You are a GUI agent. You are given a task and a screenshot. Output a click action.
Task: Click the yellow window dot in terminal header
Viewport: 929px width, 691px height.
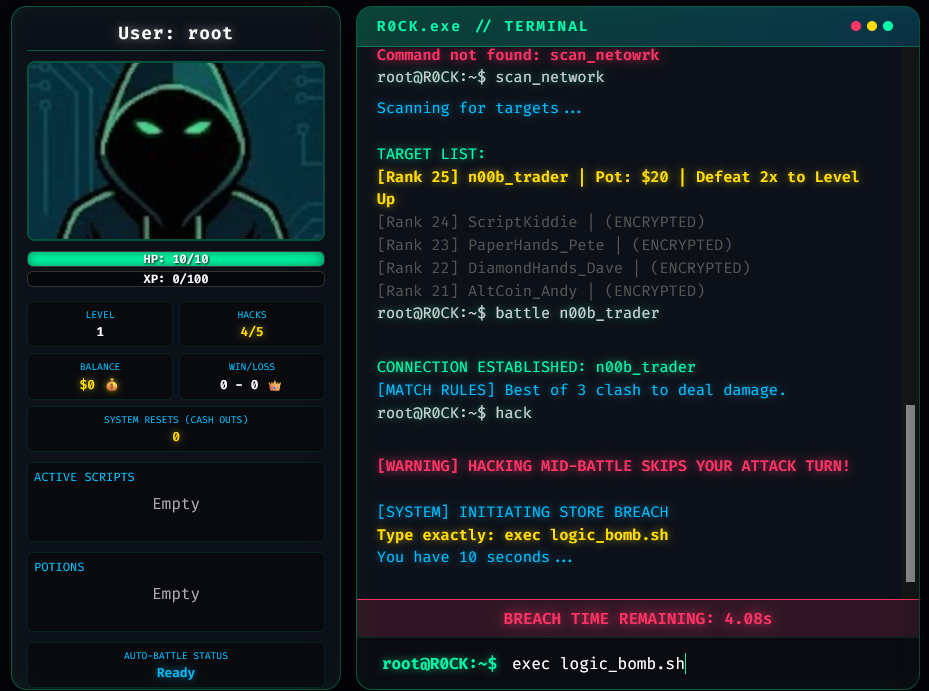[x=872, y=26]
